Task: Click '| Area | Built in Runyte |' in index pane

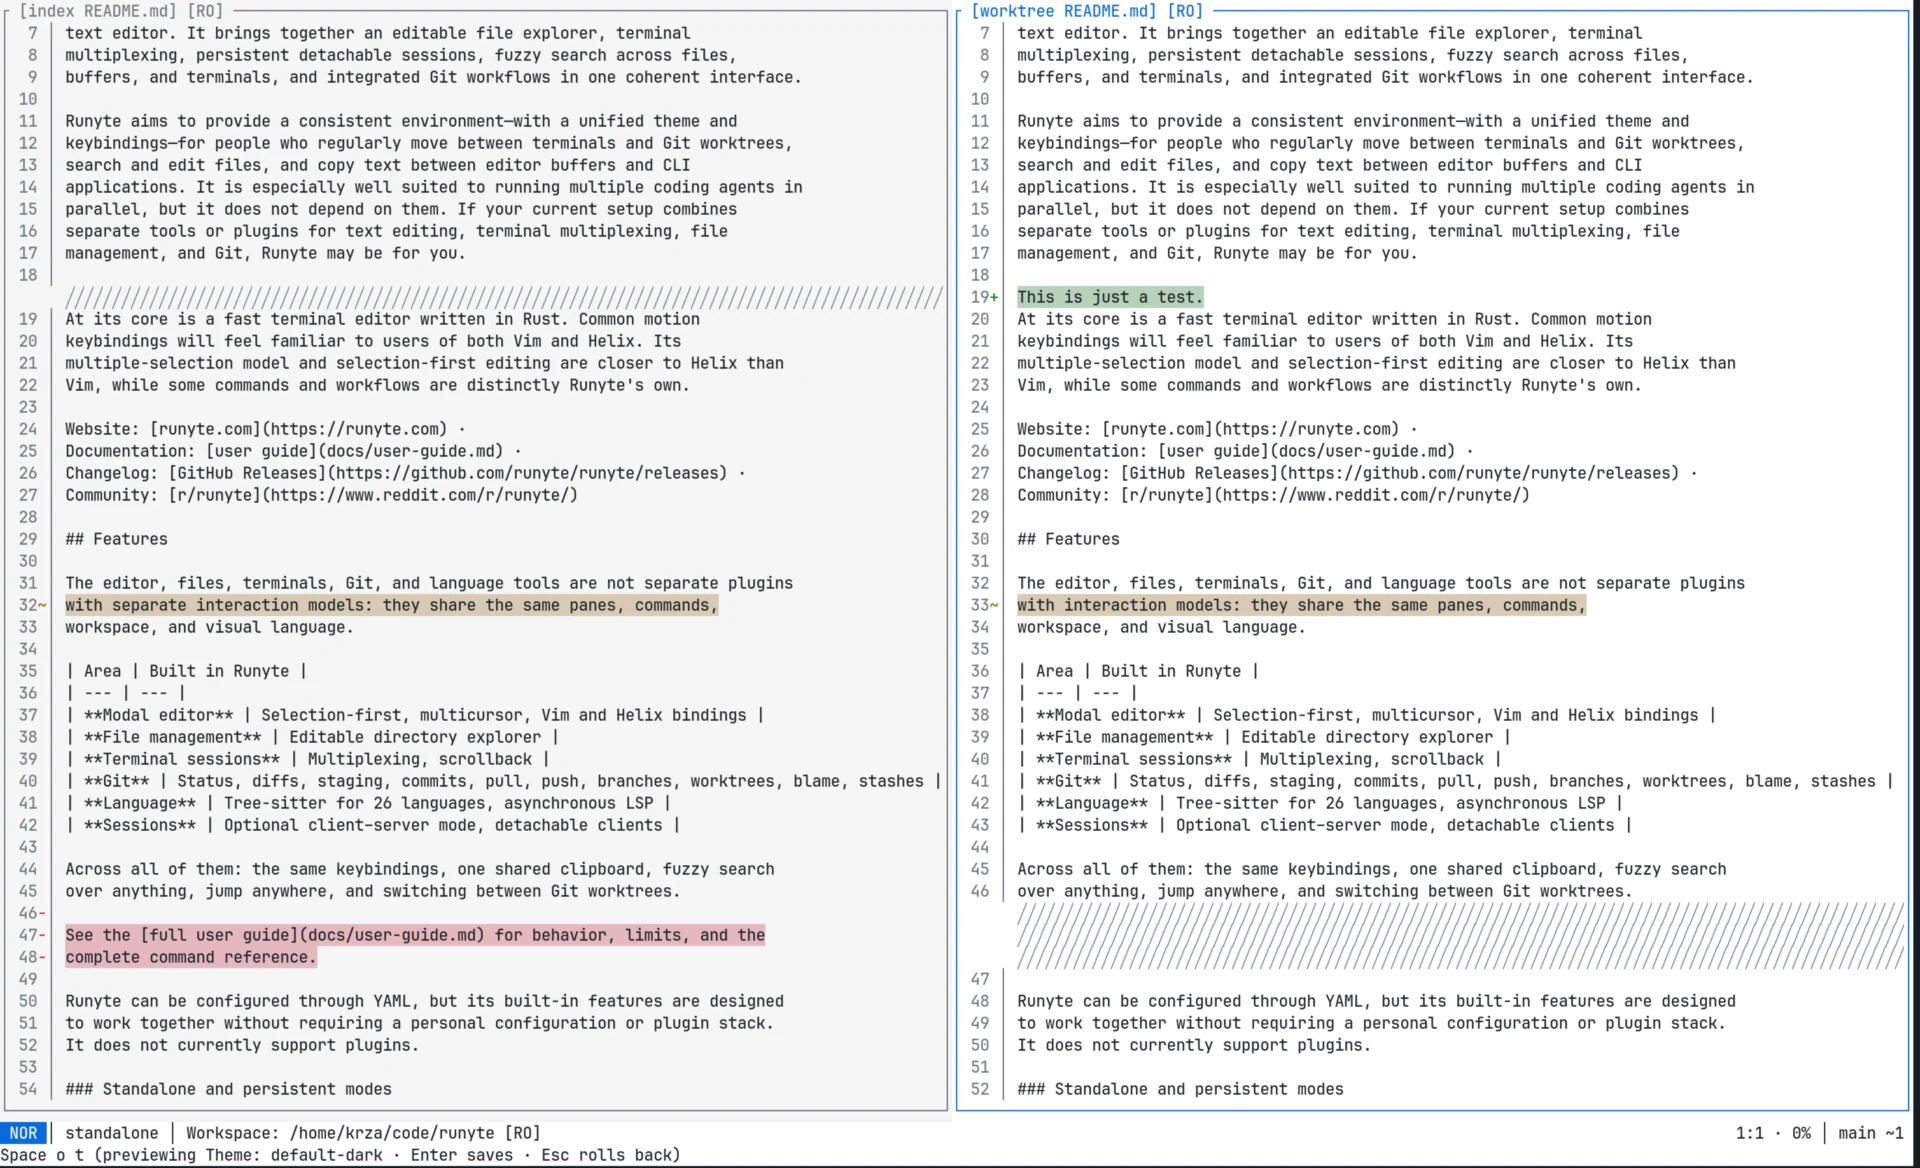Action: [187, 671]
